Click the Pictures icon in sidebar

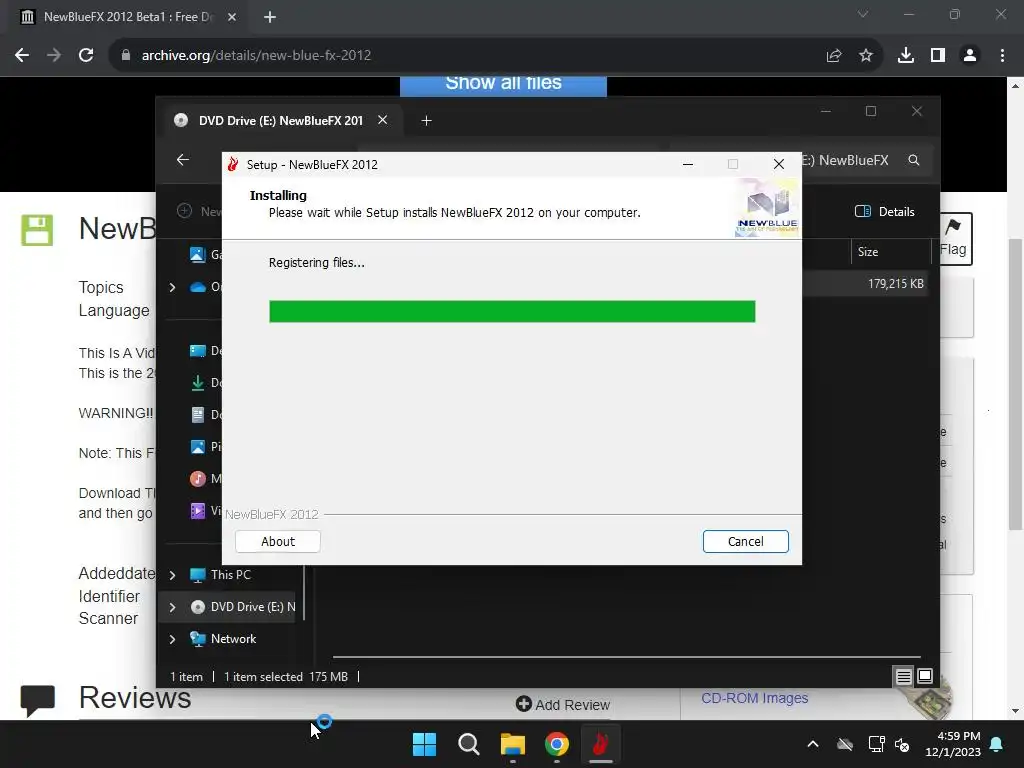click(198, 447)
